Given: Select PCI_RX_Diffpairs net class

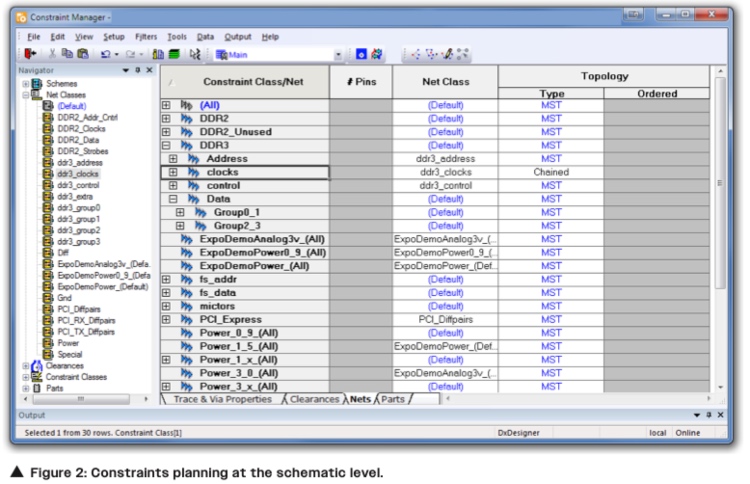Looking at the screenshot, I should [86, 320].
